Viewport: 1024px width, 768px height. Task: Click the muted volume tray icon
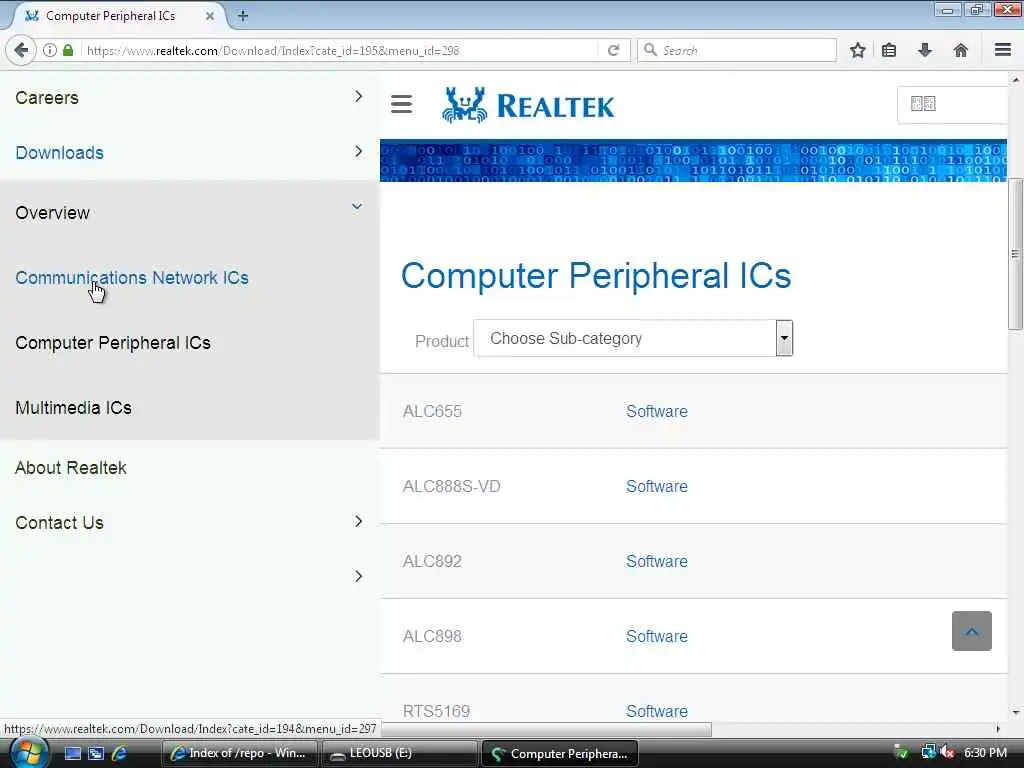click(x=948, y=753)
